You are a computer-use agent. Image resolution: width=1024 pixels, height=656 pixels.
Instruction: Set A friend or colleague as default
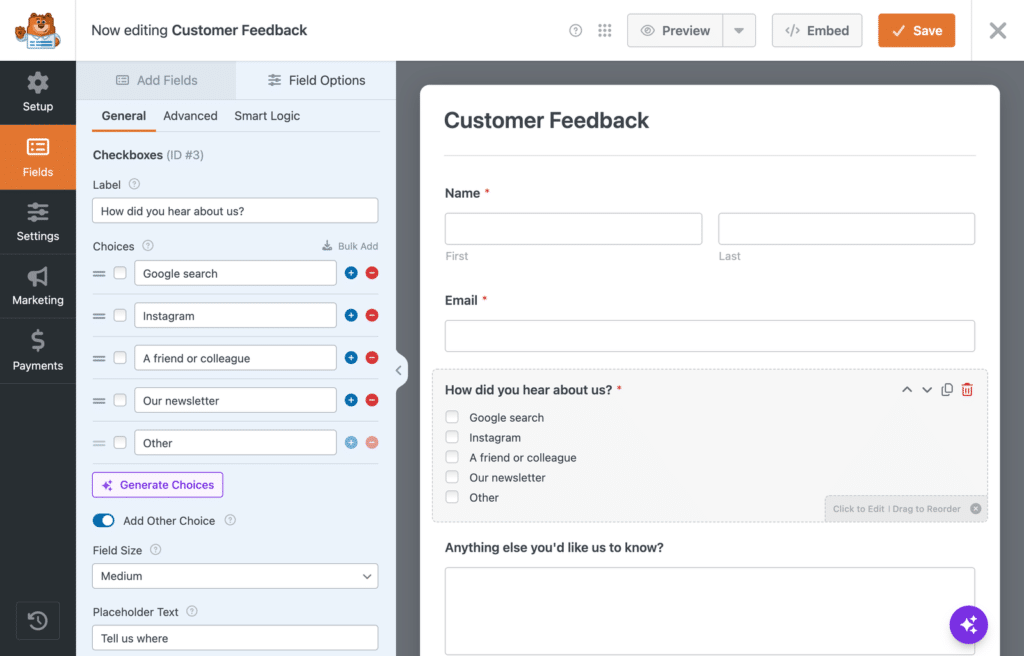pos(120,358)
